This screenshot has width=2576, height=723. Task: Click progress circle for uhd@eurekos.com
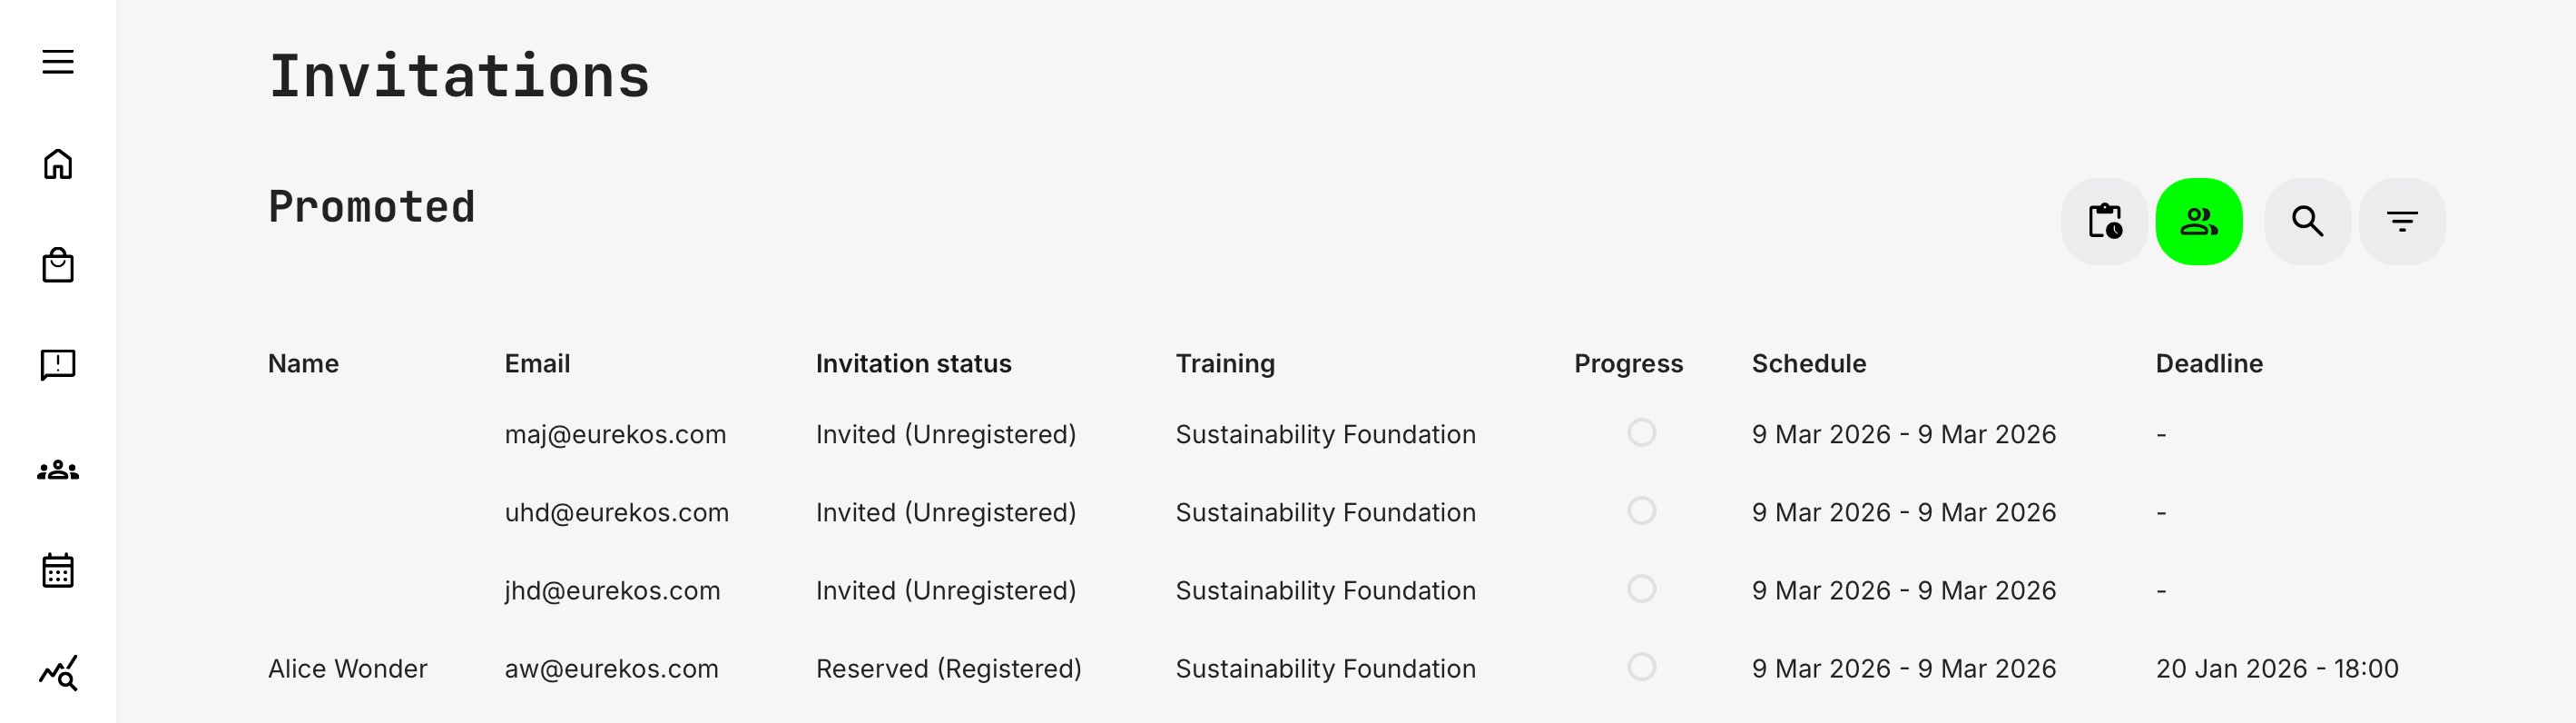[1641, 511]
